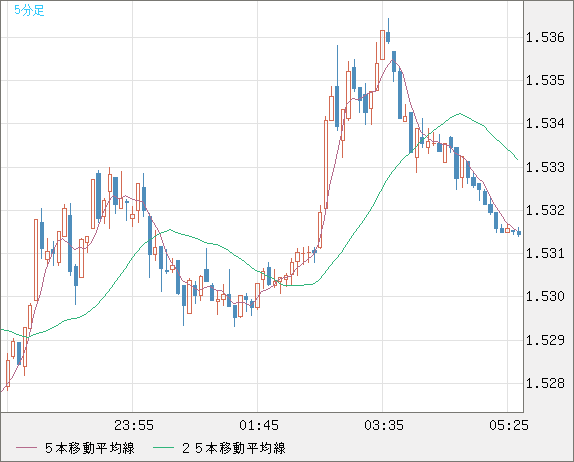Click the 1.533 price axis label

[x=545, y=167]
